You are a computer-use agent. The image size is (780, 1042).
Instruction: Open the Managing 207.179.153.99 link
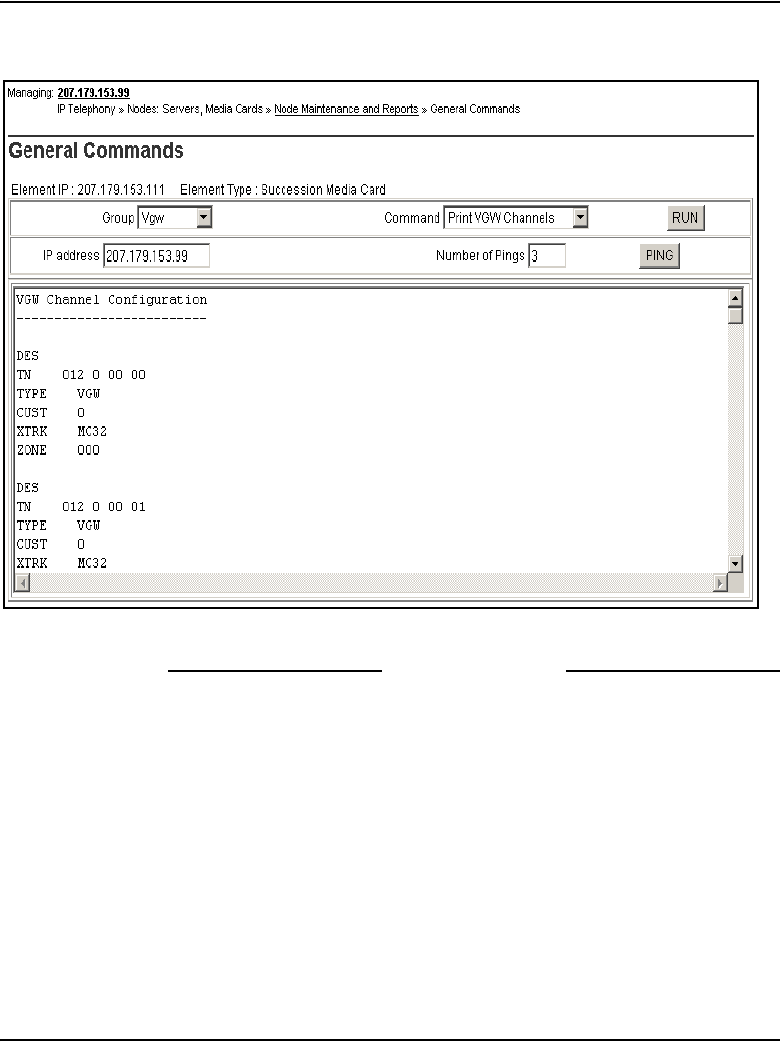(x=93, y=93)
